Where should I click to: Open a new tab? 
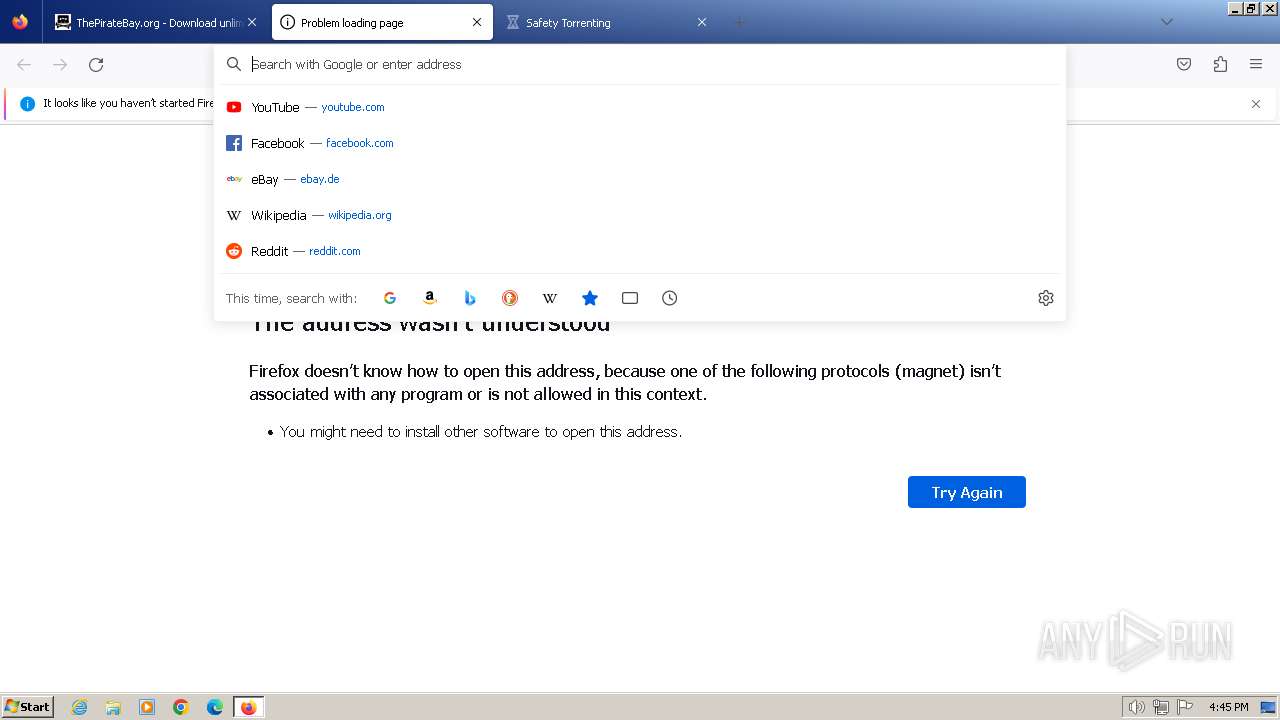[740, 22]
